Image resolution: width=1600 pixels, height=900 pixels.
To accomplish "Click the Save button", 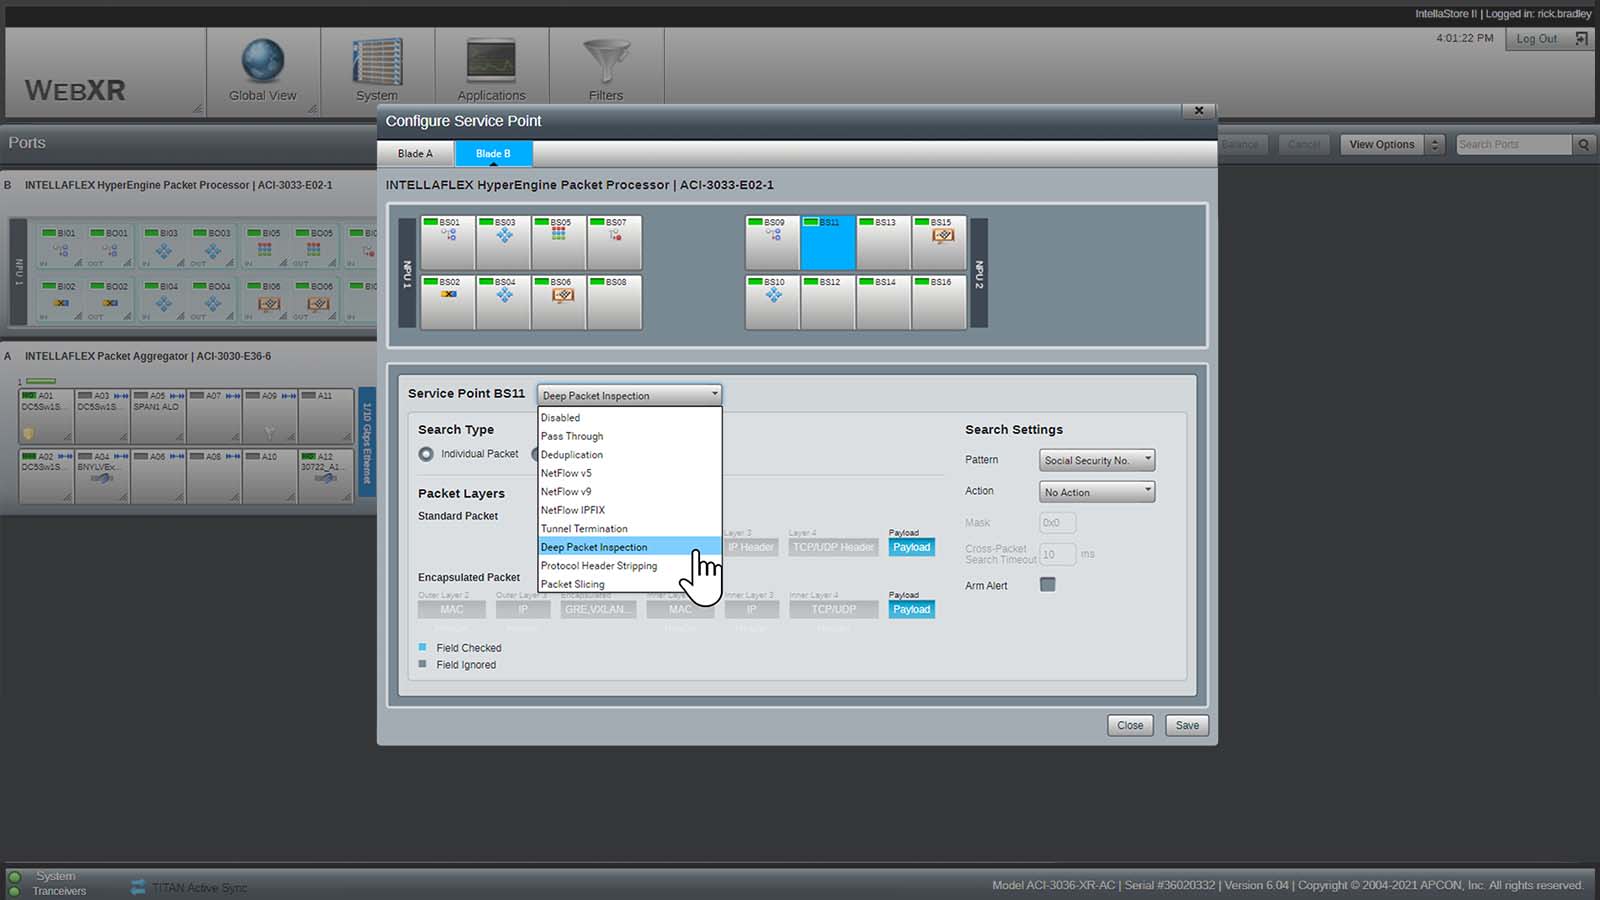I will (1187, 726).
